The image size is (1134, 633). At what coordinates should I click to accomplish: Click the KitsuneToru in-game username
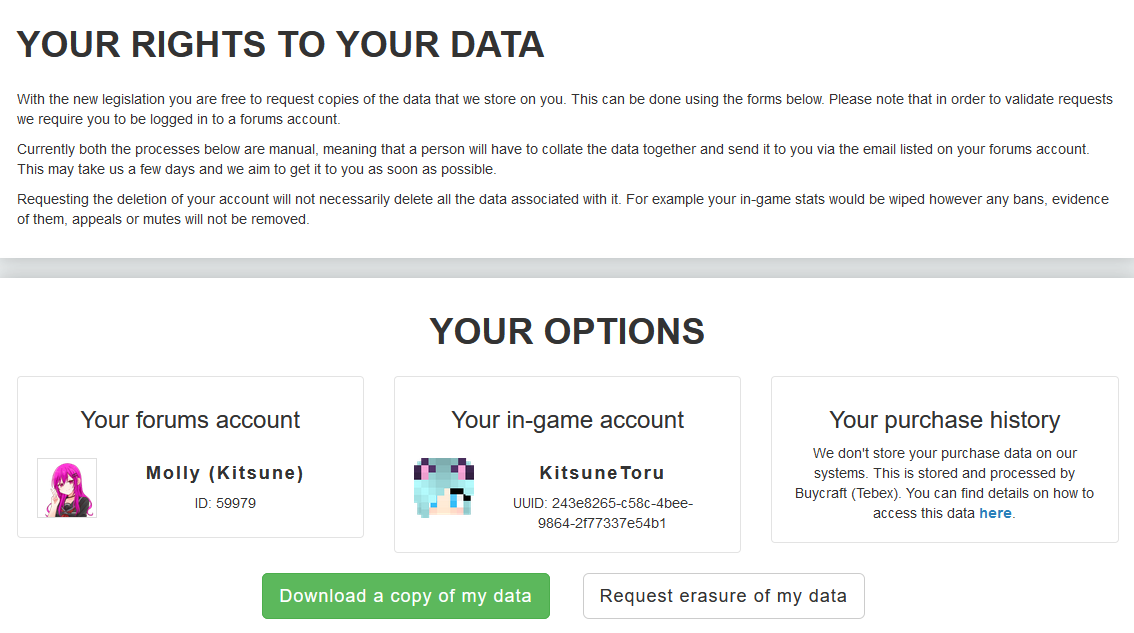[602, 473]
